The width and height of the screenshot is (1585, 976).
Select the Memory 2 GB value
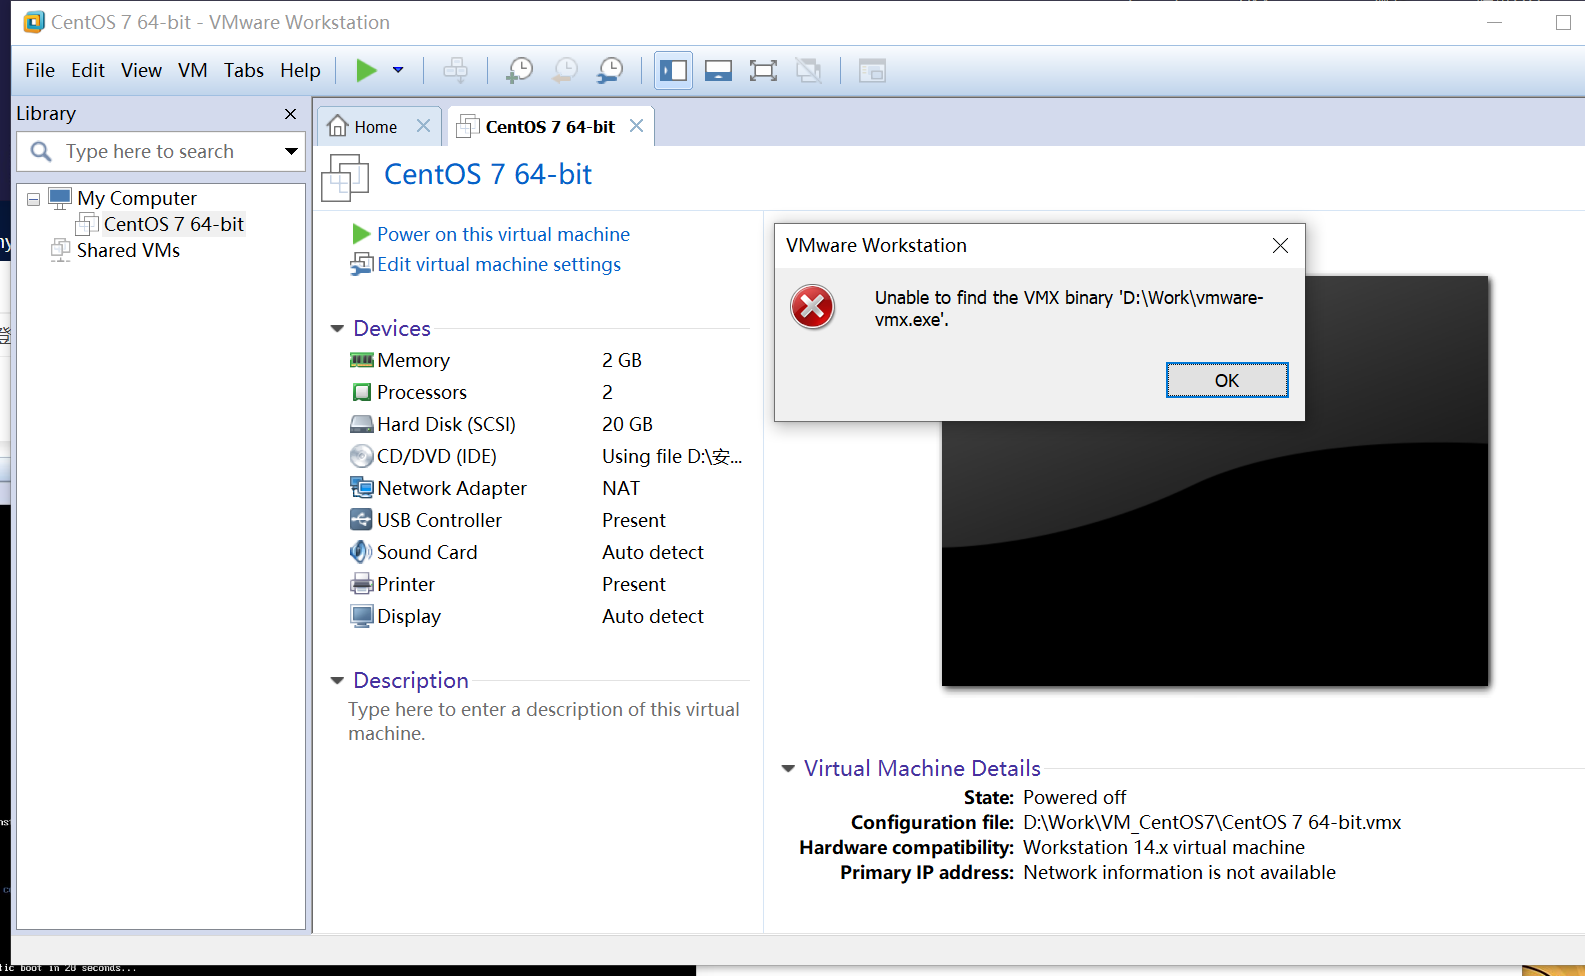tap(622, 360)
